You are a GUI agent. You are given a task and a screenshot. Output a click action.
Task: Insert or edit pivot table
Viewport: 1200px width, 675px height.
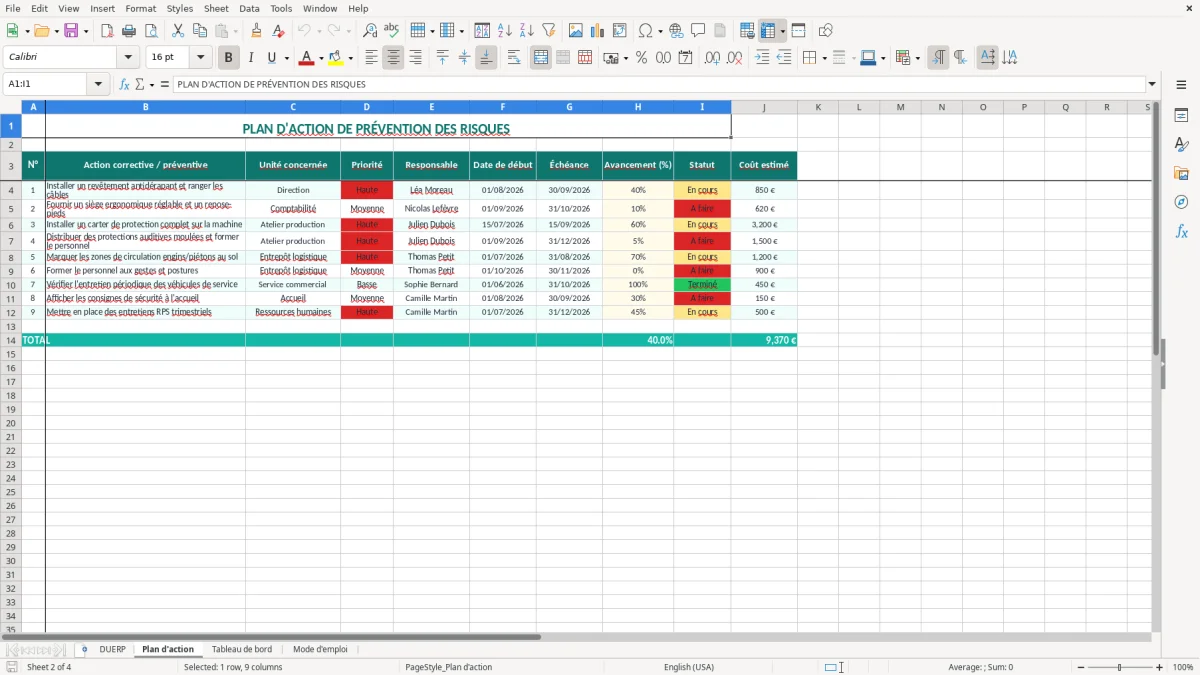(x=620, y=31)
